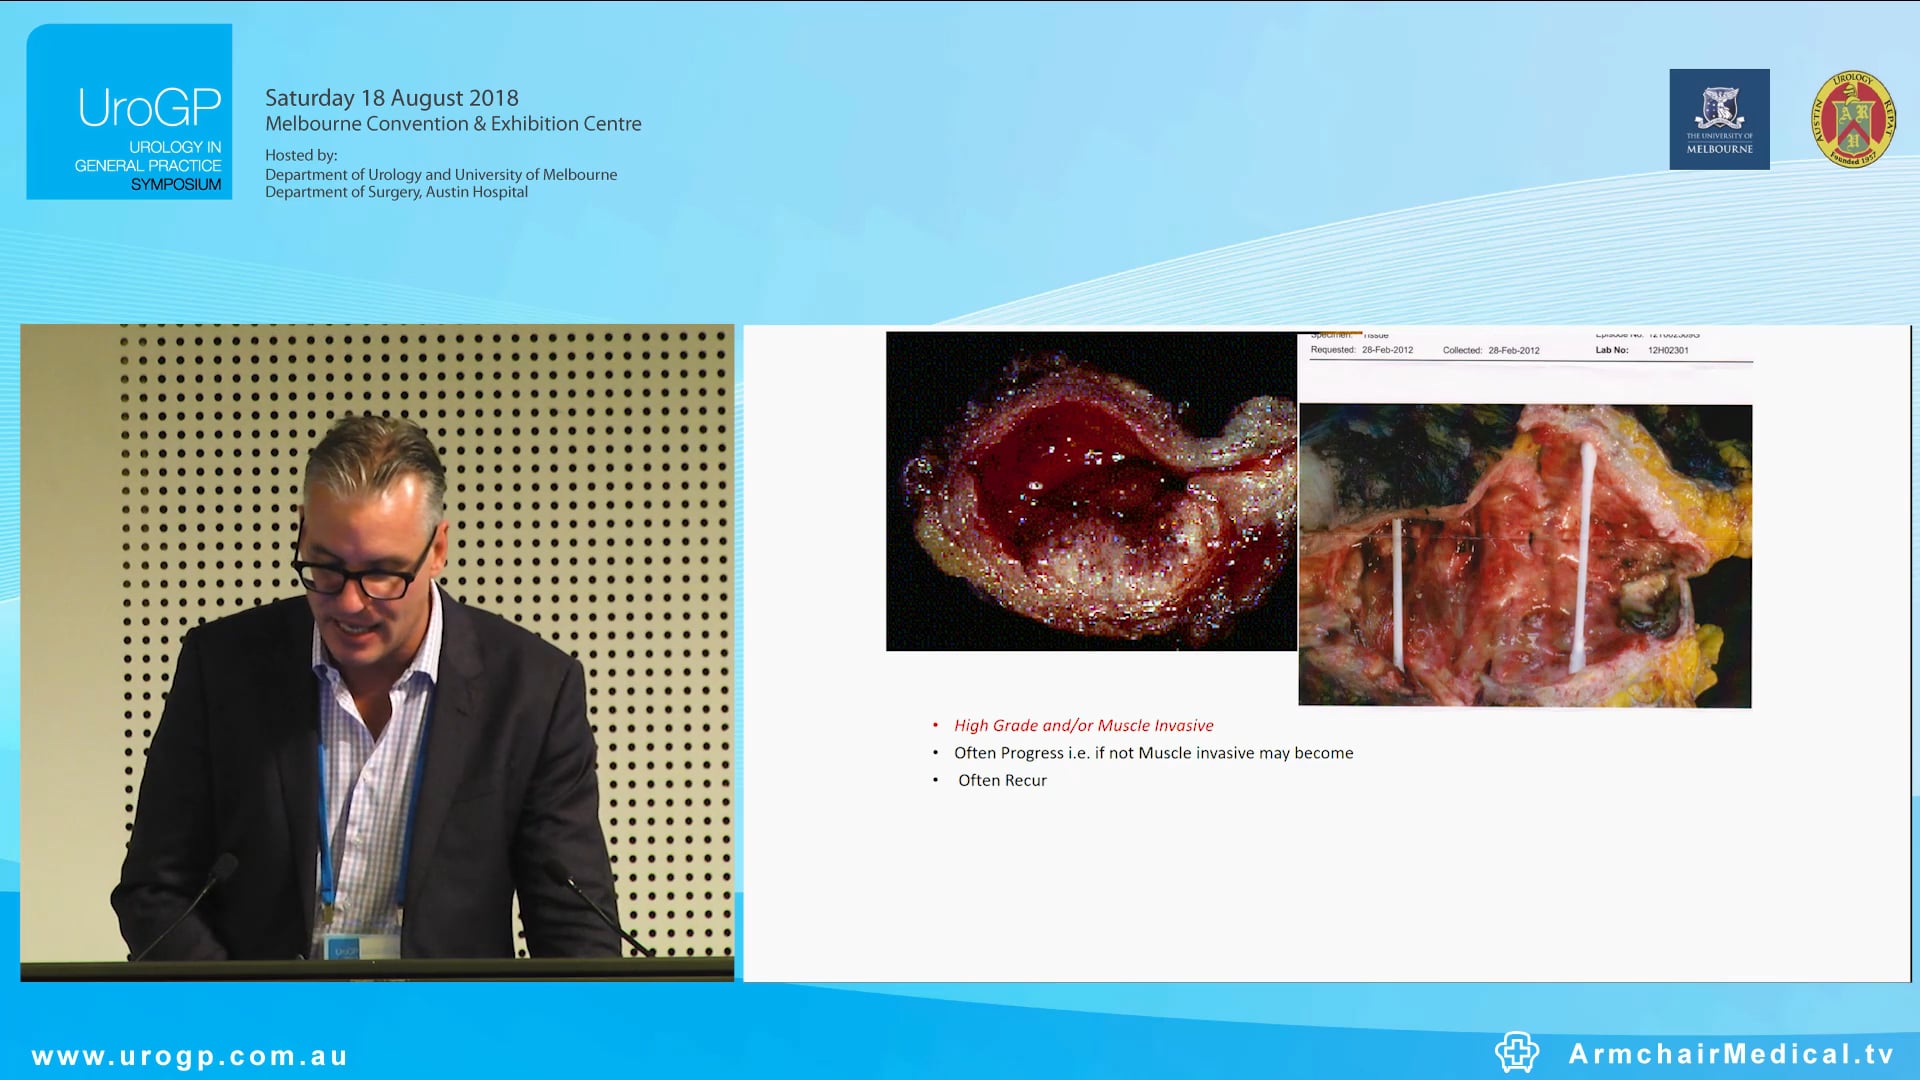Select the 'Often Recur' bullet point
Image resolution: width=1920 pixels, height=1080 pixels.
pyautogui.click(x=1001, y=780)
